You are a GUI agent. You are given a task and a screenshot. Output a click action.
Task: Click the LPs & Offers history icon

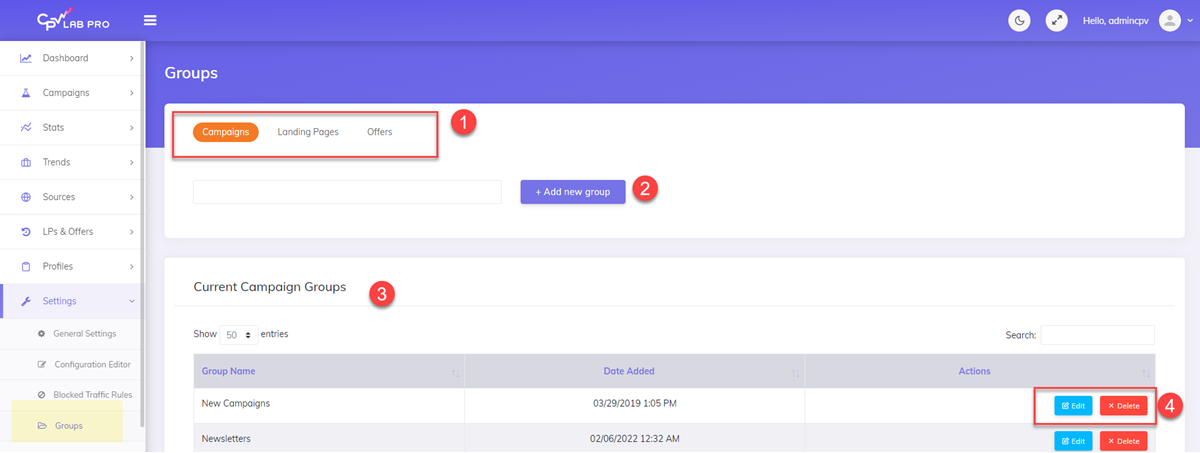click(26, 232)
